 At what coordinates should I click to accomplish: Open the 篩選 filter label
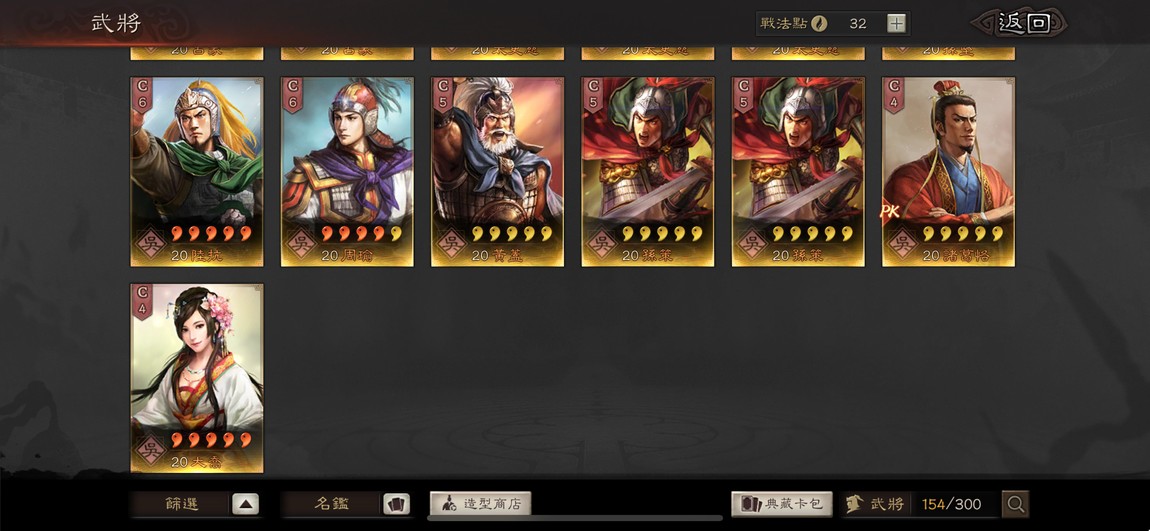[x=182, y=504]
